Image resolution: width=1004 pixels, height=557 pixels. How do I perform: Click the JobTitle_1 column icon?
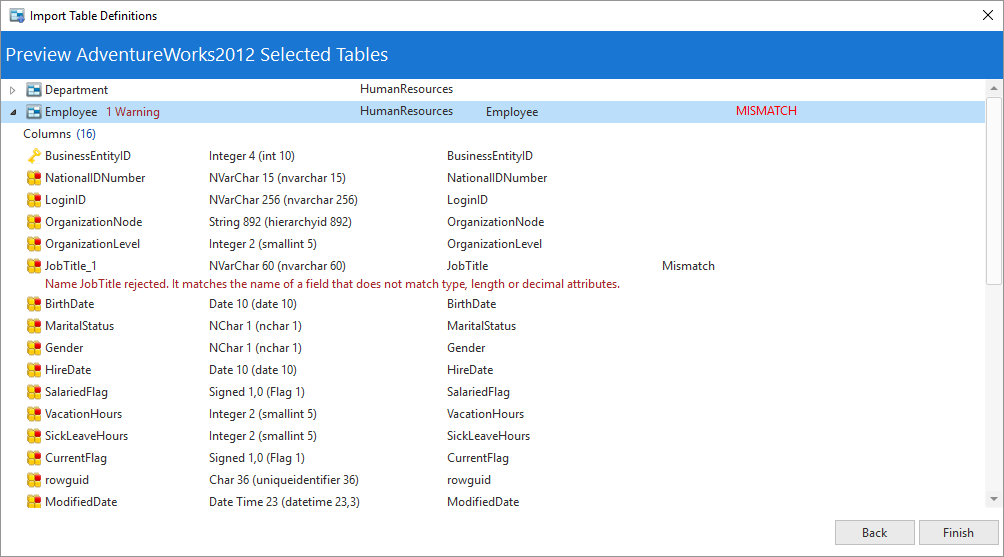pos(34,266)
